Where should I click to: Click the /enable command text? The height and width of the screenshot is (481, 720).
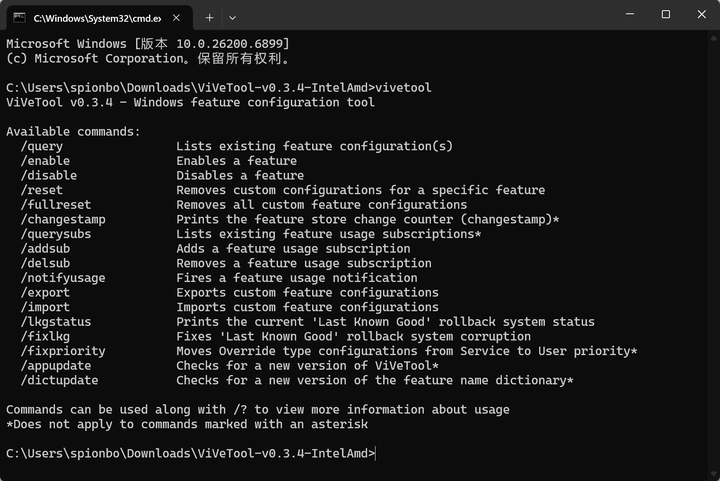coord(45,161)
